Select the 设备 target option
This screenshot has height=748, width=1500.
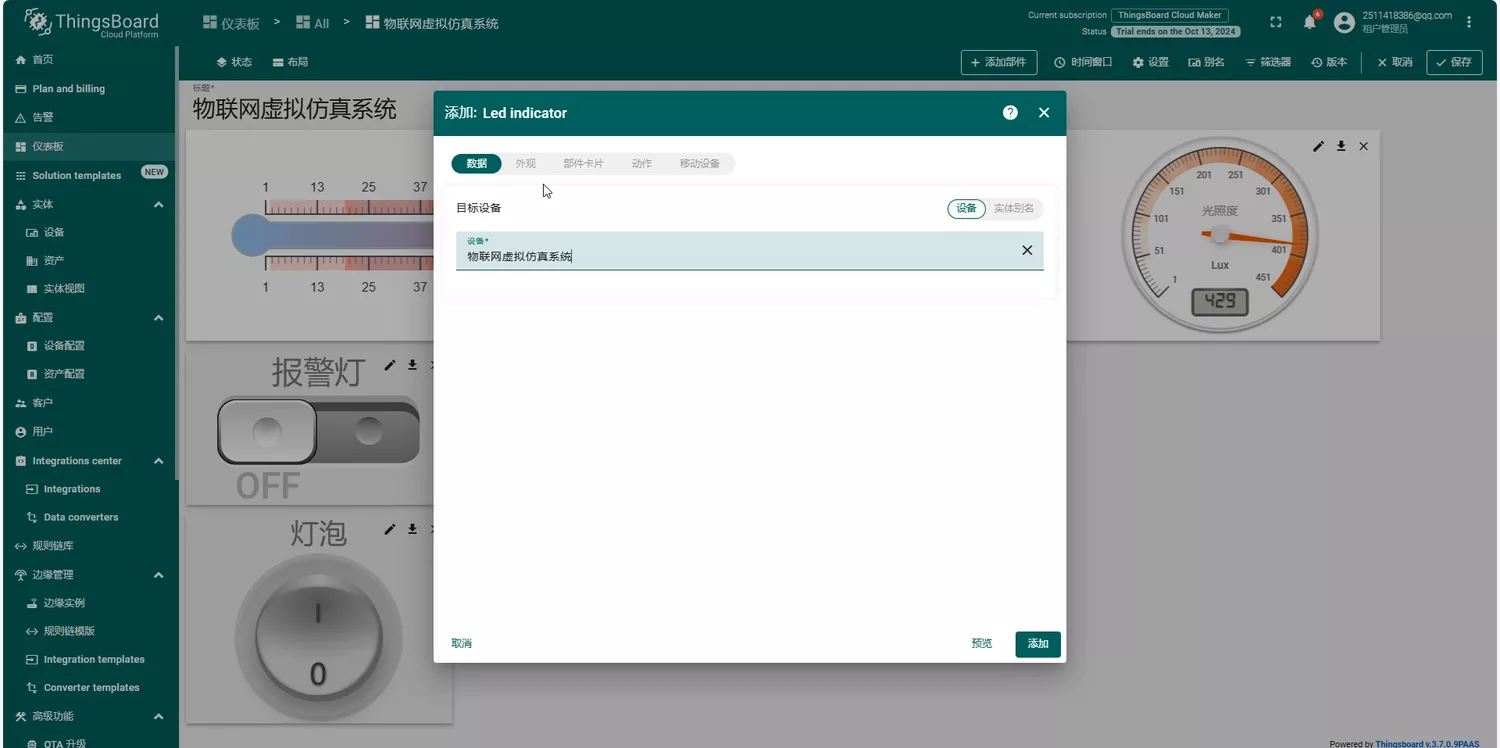(x=966, y=208)
